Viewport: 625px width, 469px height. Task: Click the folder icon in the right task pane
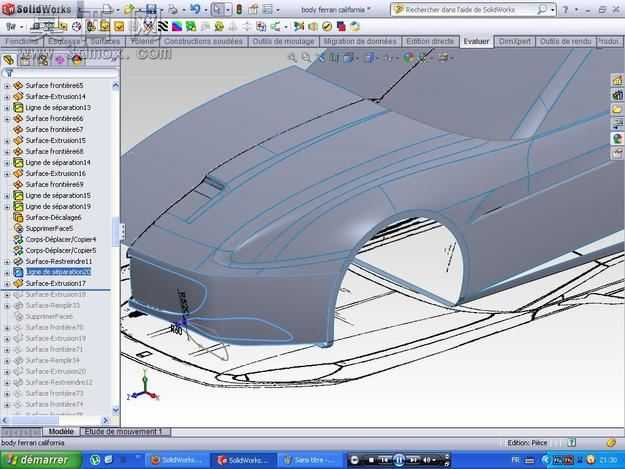(617, 109)
